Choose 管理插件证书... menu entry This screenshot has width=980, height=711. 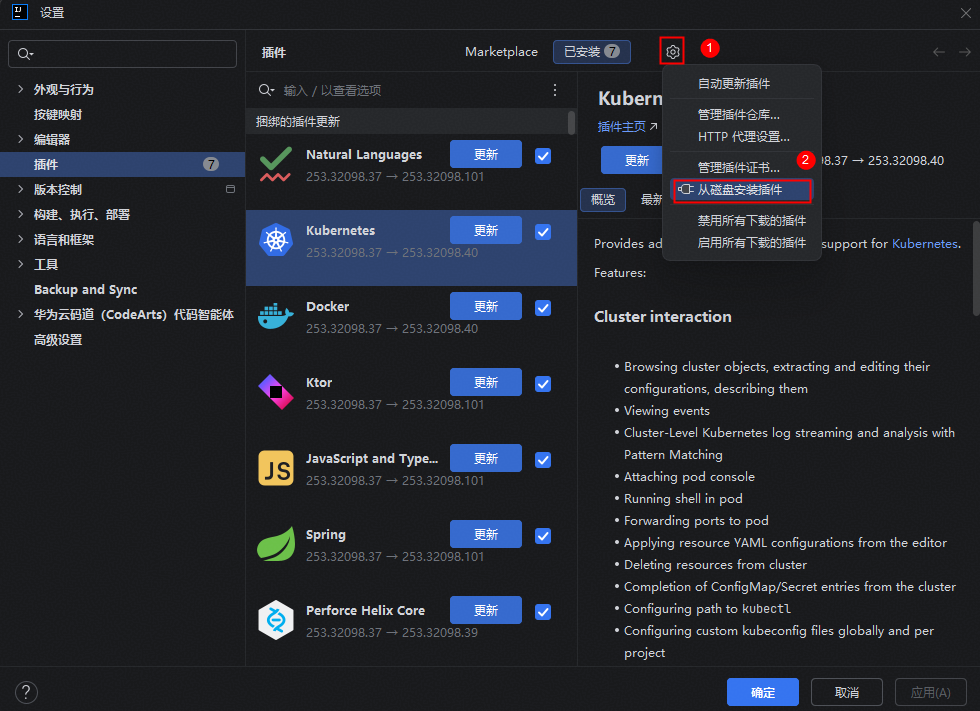click(741, 167)
